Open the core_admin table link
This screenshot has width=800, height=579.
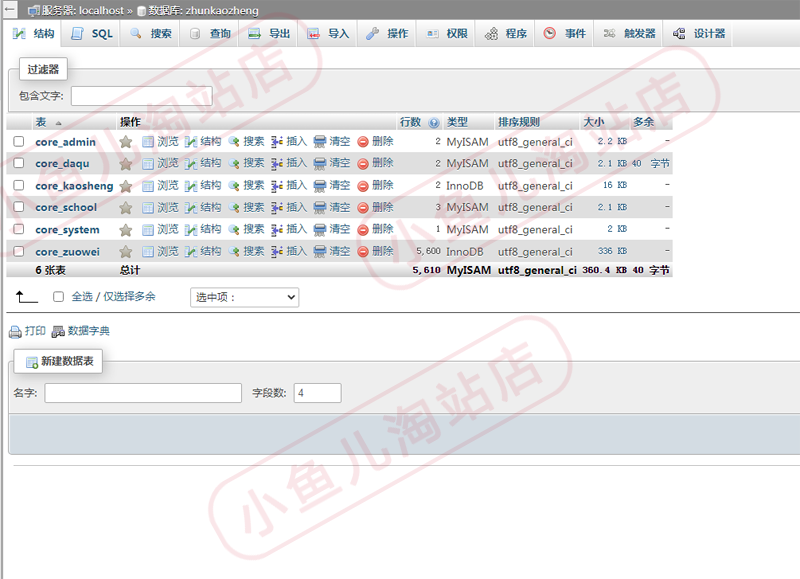click(65, 142)
